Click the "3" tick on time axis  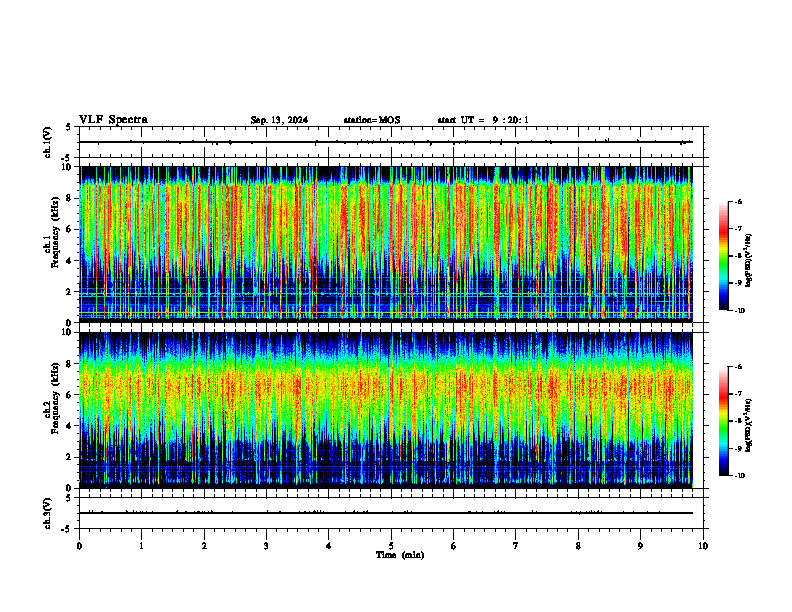point(266,546)
